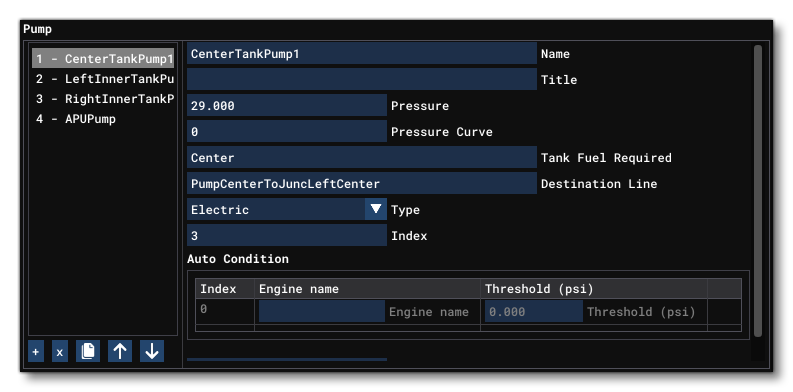This screenshot has width=793, height=392.
Task: Click the Pump panel title
Action: point(37,29)
